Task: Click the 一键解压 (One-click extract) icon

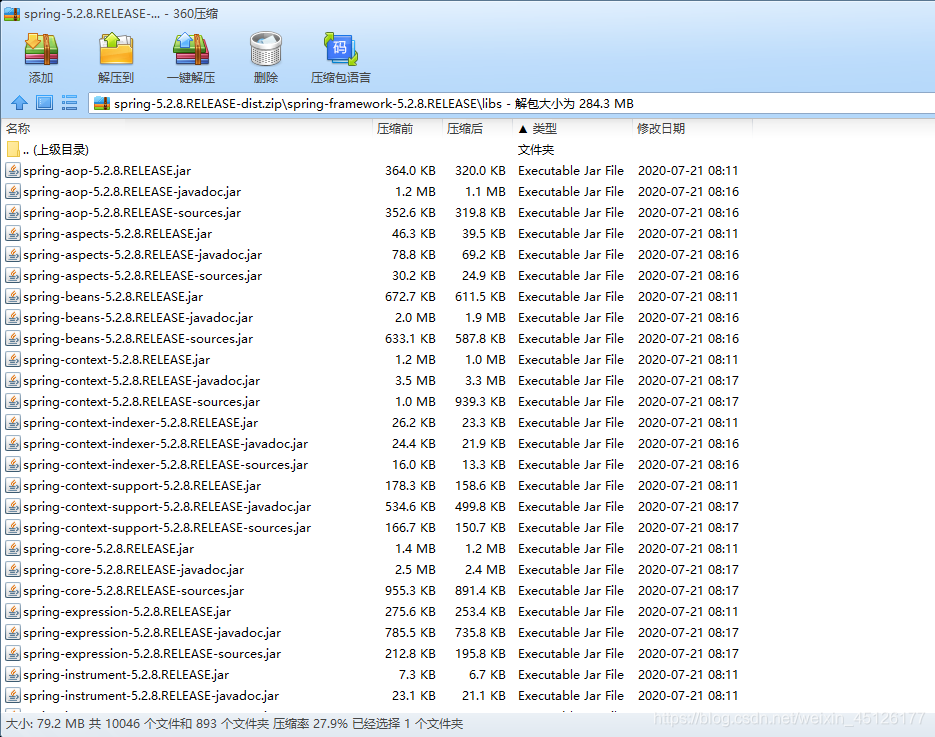Action: (191, 49)
